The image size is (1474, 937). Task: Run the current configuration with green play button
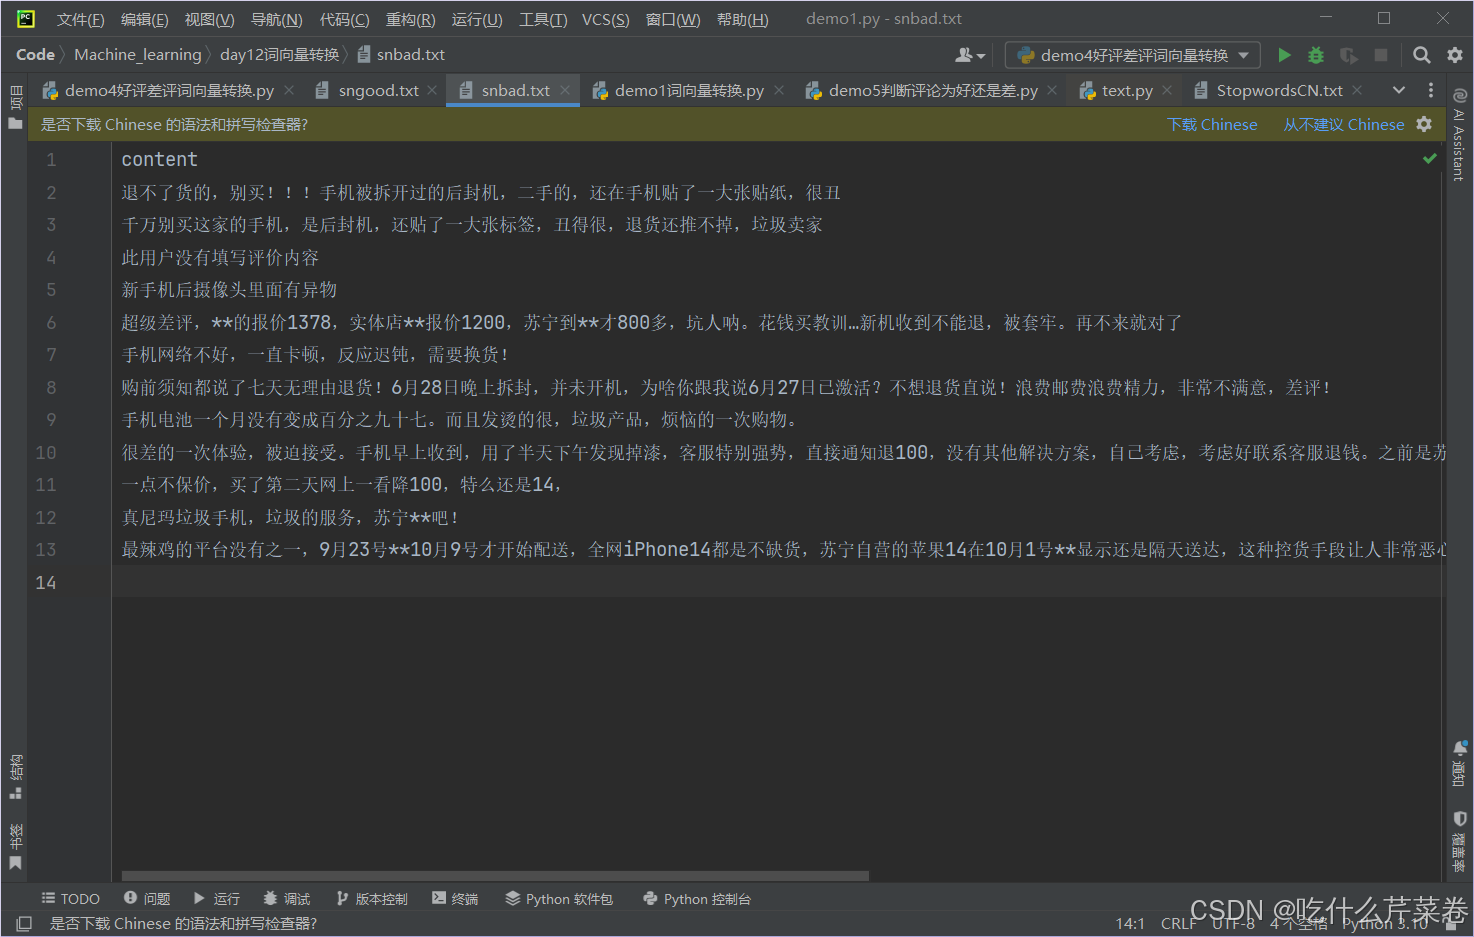click(x=1285, y=55)
